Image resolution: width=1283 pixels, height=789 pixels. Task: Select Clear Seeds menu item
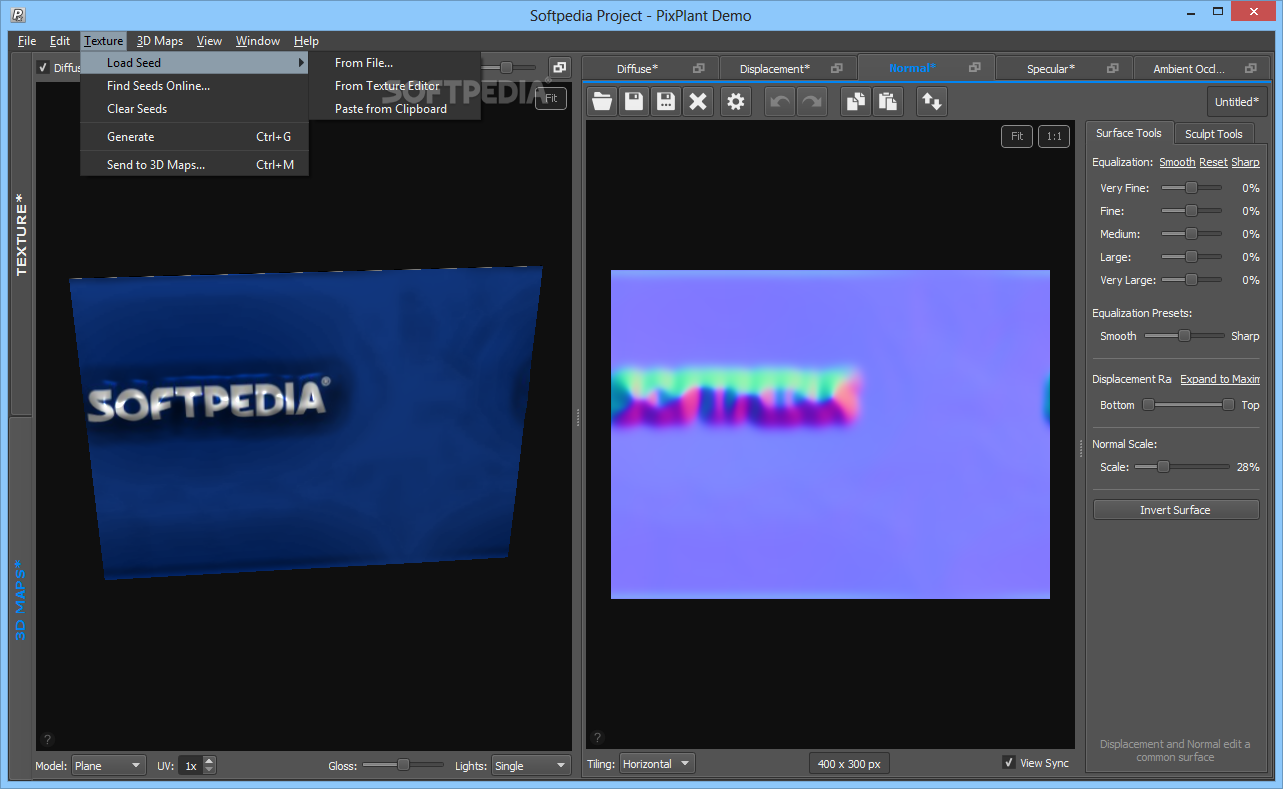click(x=194, y=109)
